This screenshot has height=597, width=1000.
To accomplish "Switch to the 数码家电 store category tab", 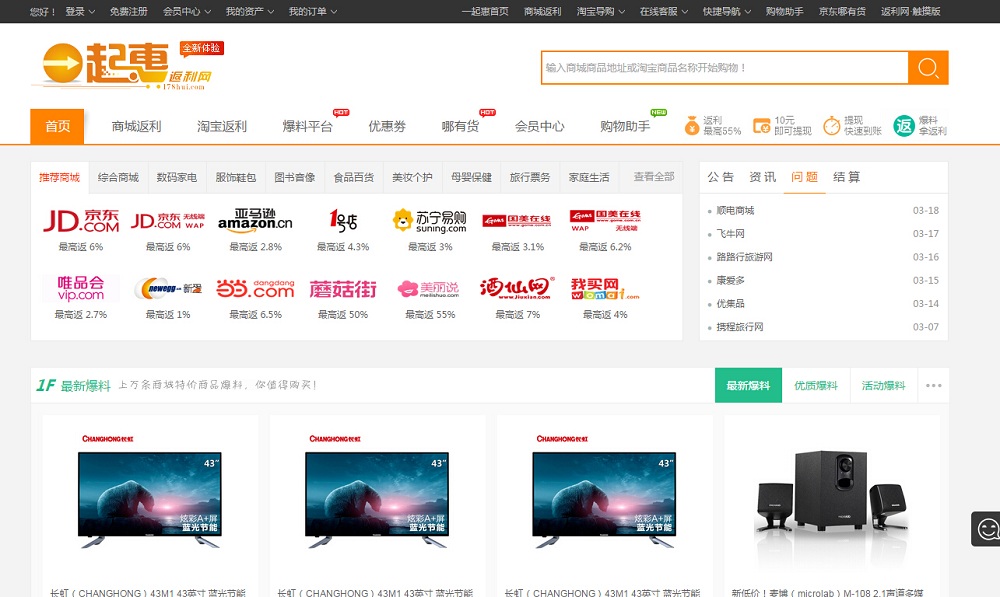I will [x=177, y=177].
